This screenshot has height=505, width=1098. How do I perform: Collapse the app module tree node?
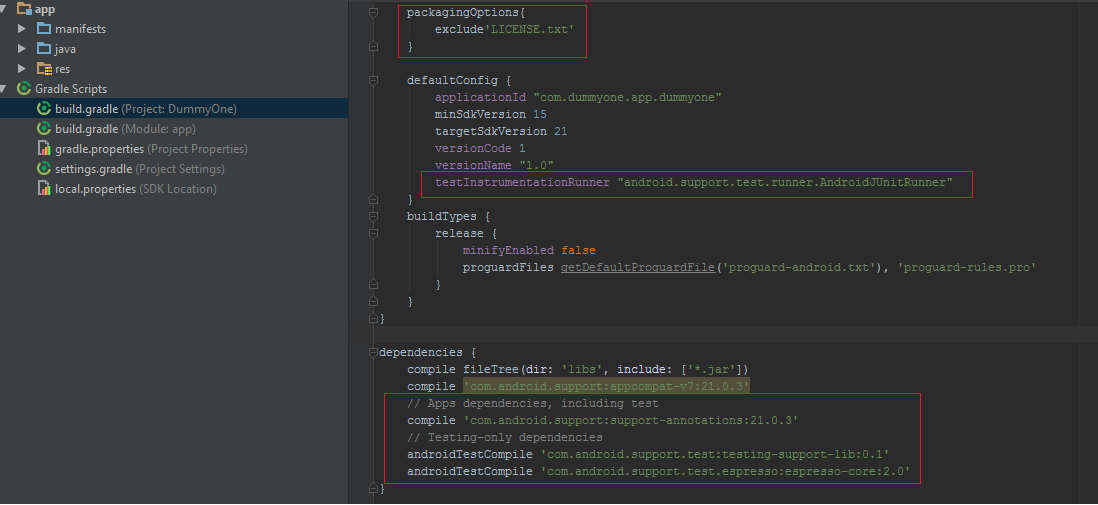click(4, 9)
